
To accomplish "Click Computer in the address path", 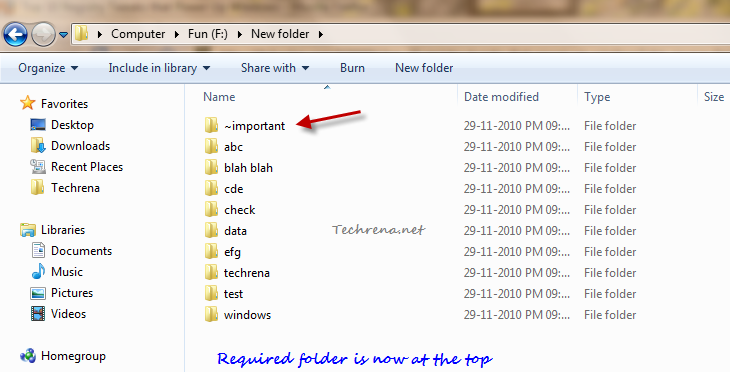I will [138, 34].
